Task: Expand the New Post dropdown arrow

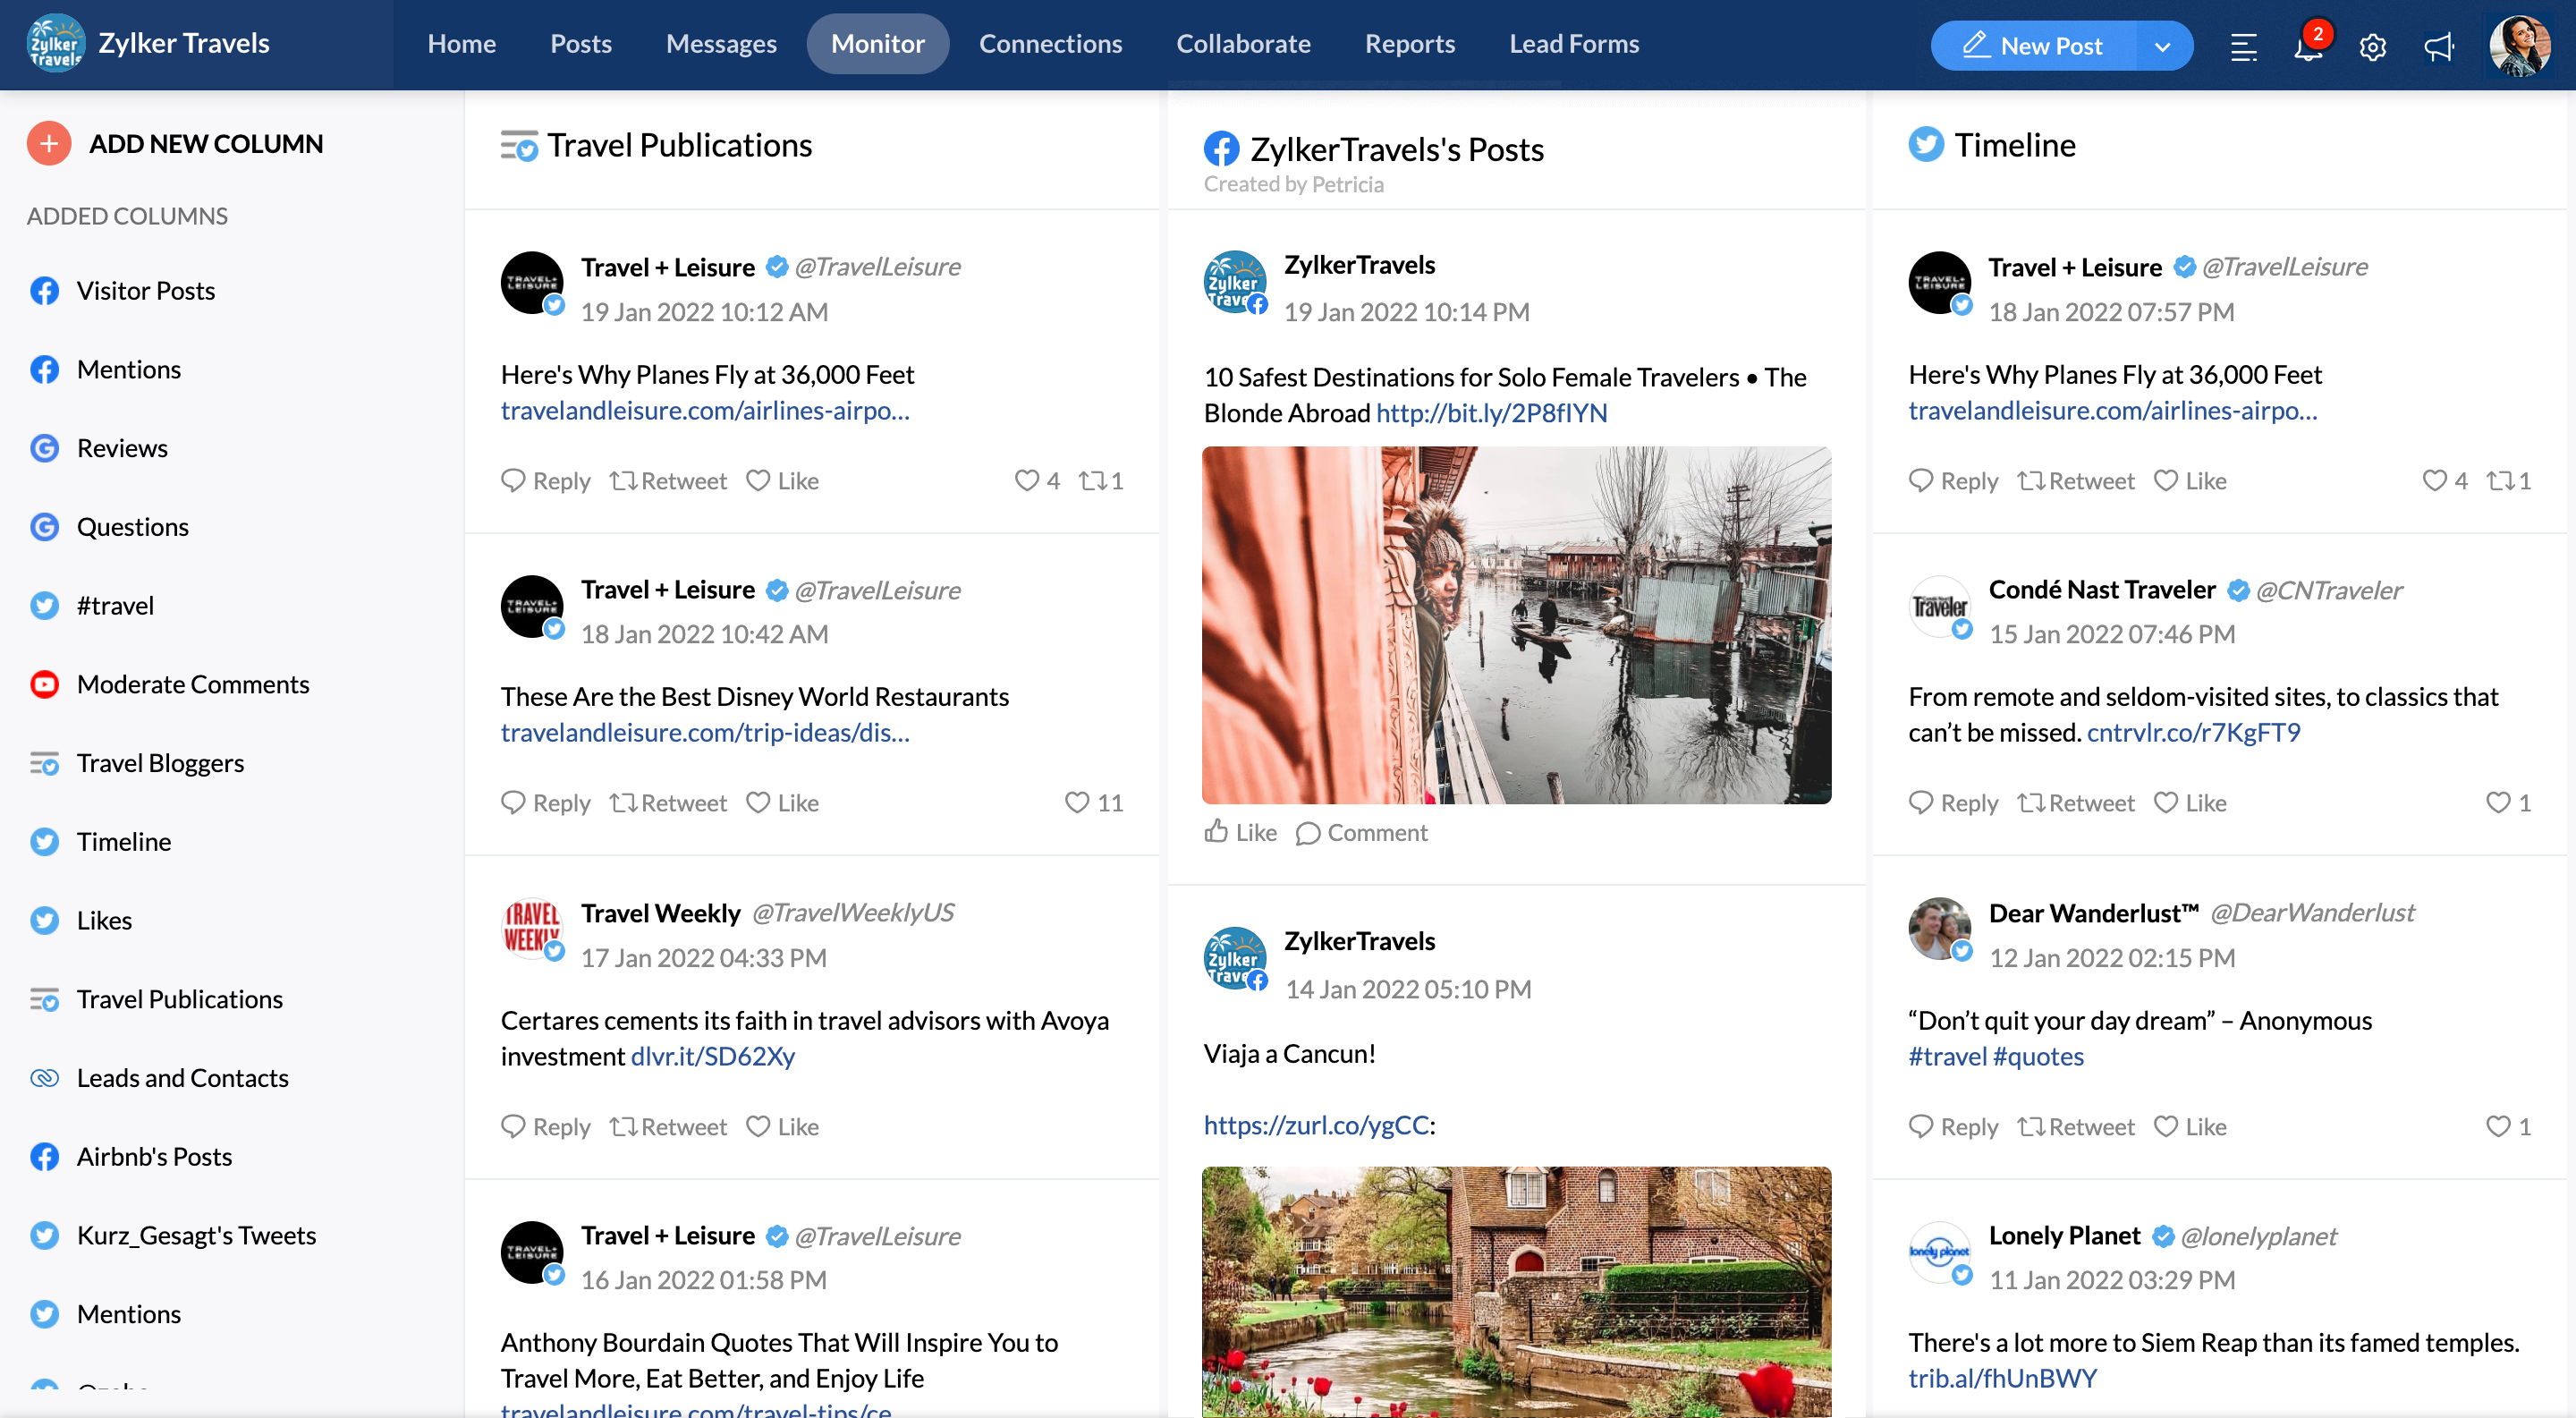Action: pyautogui.click(x=2162, y=46)
